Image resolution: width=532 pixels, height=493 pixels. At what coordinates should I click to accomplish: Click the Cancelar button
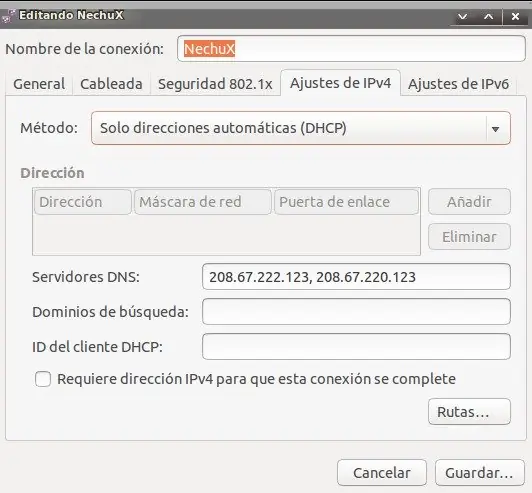[x=382, y=473]
